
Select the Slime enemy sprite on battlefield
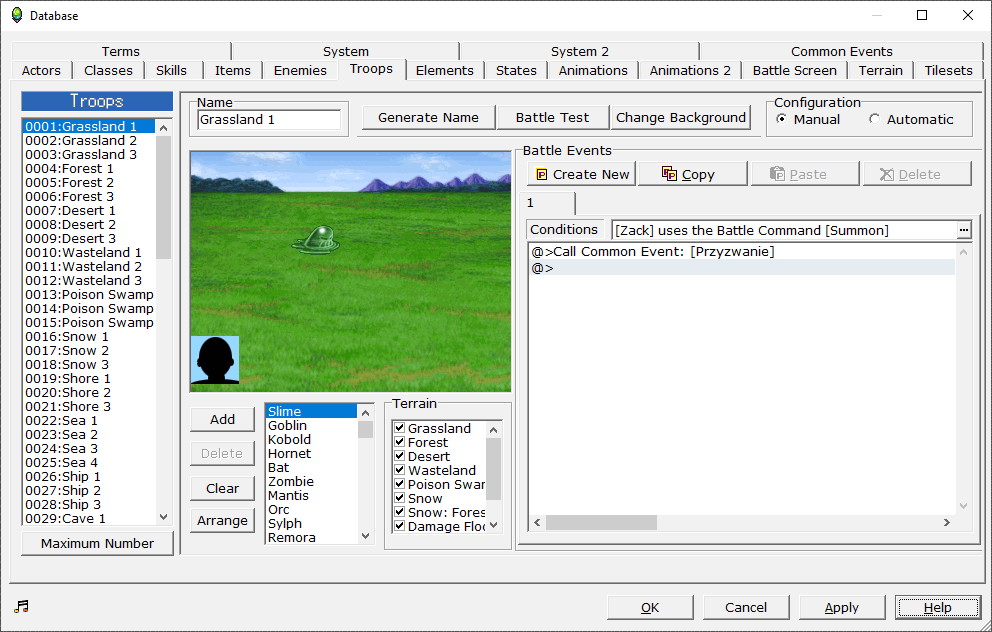point(316,240)
